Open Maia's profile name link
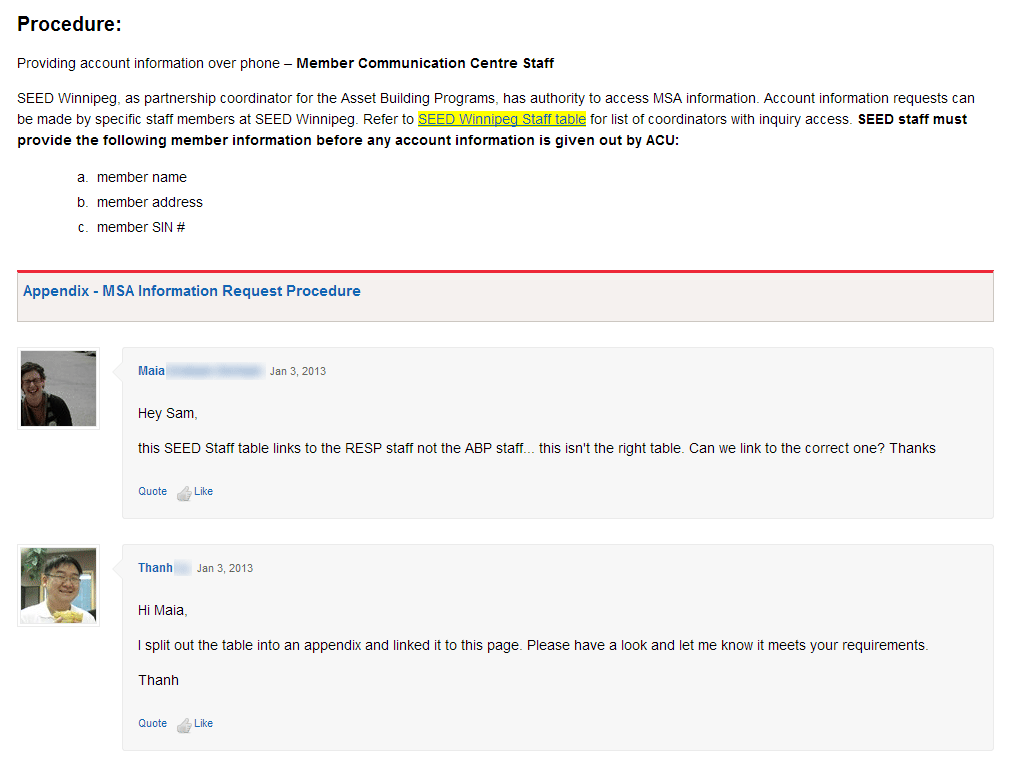This screenshot has width=1013, height=772. 151,371
